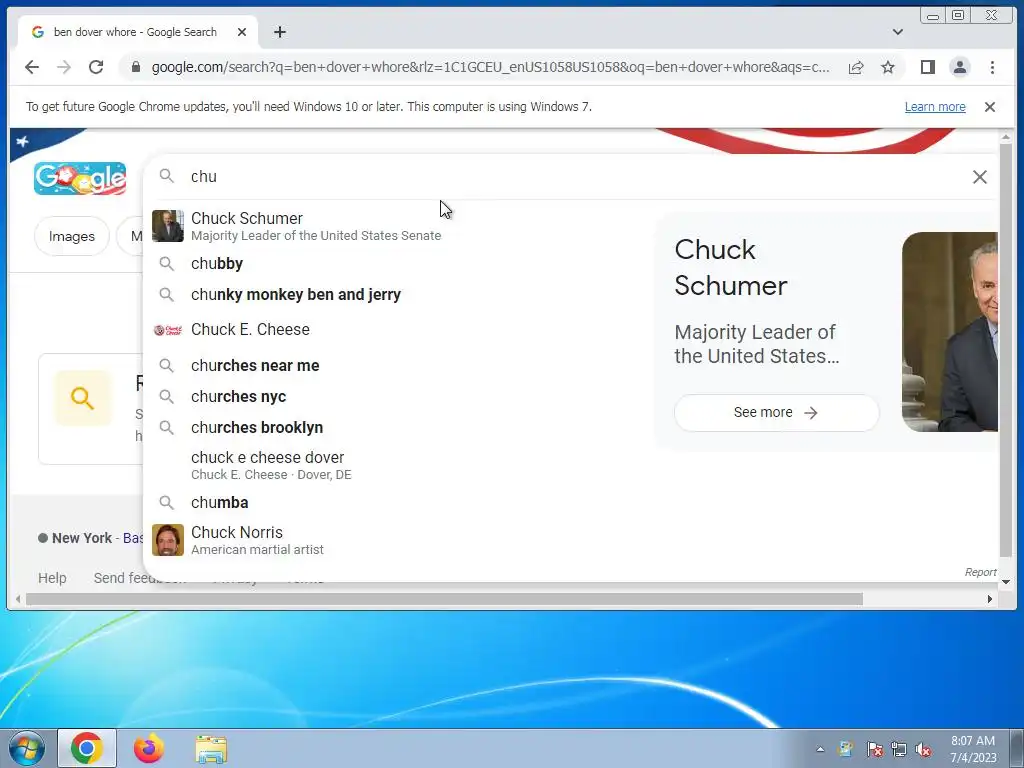Open Action Center flag tray icon

874,750
